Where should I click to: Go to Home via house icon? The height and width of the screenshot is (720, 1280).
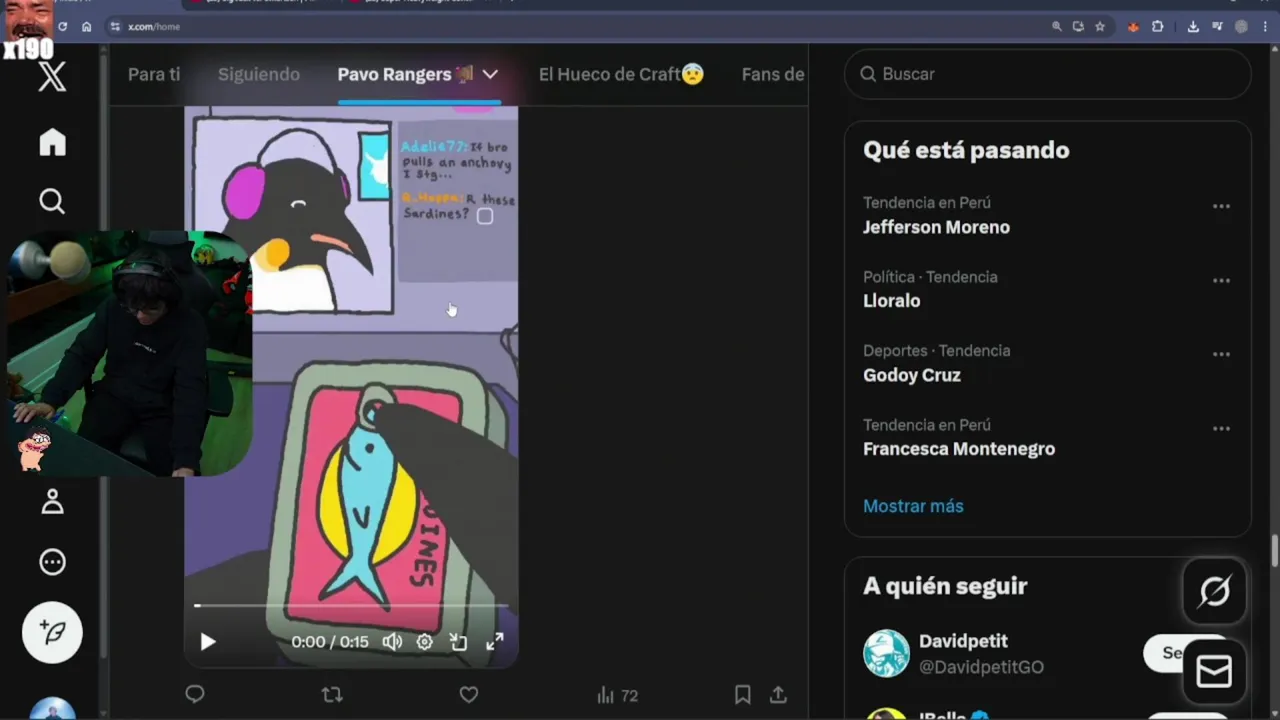[x=52, y=143]
